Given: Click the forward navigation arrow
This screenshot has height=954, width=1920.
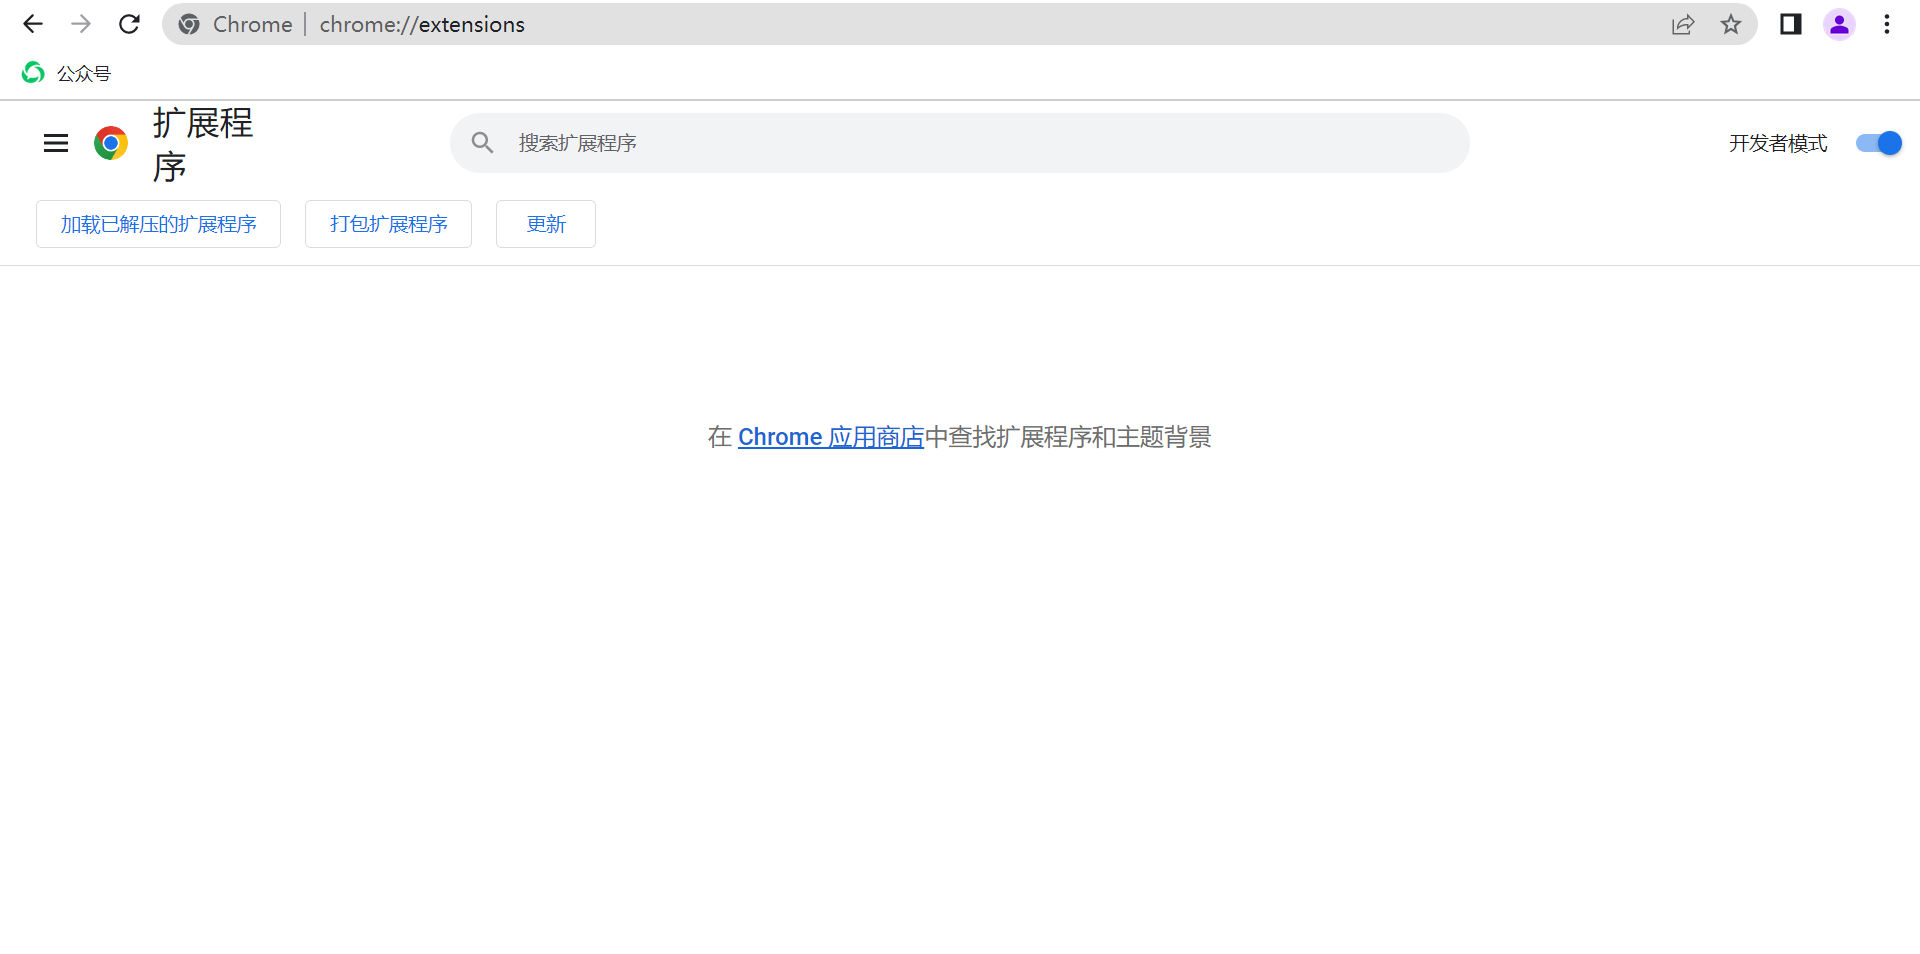Looking at the screenshot, I should pos(81,24).
